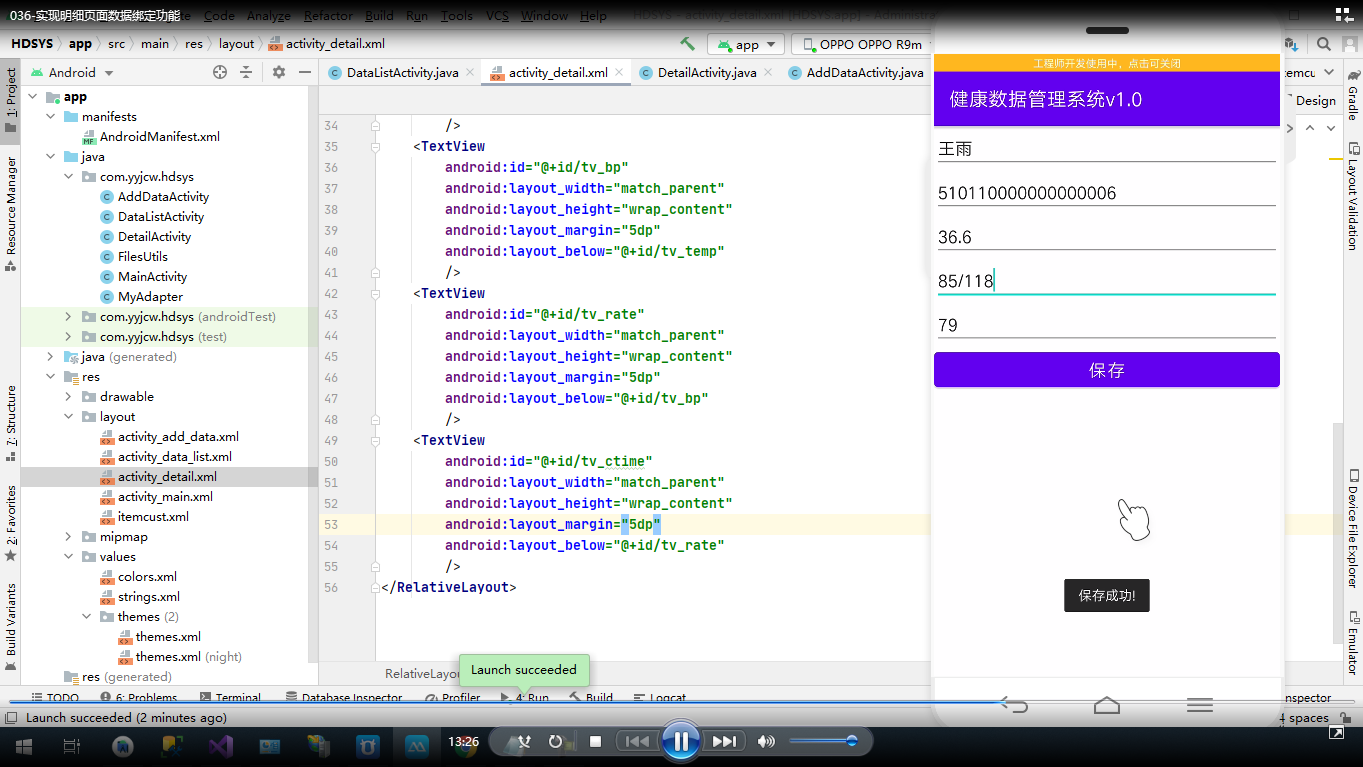1363x767 pixels.
Task: Open the Window menu
Action: pyautogui.click(x=545, y=16)
